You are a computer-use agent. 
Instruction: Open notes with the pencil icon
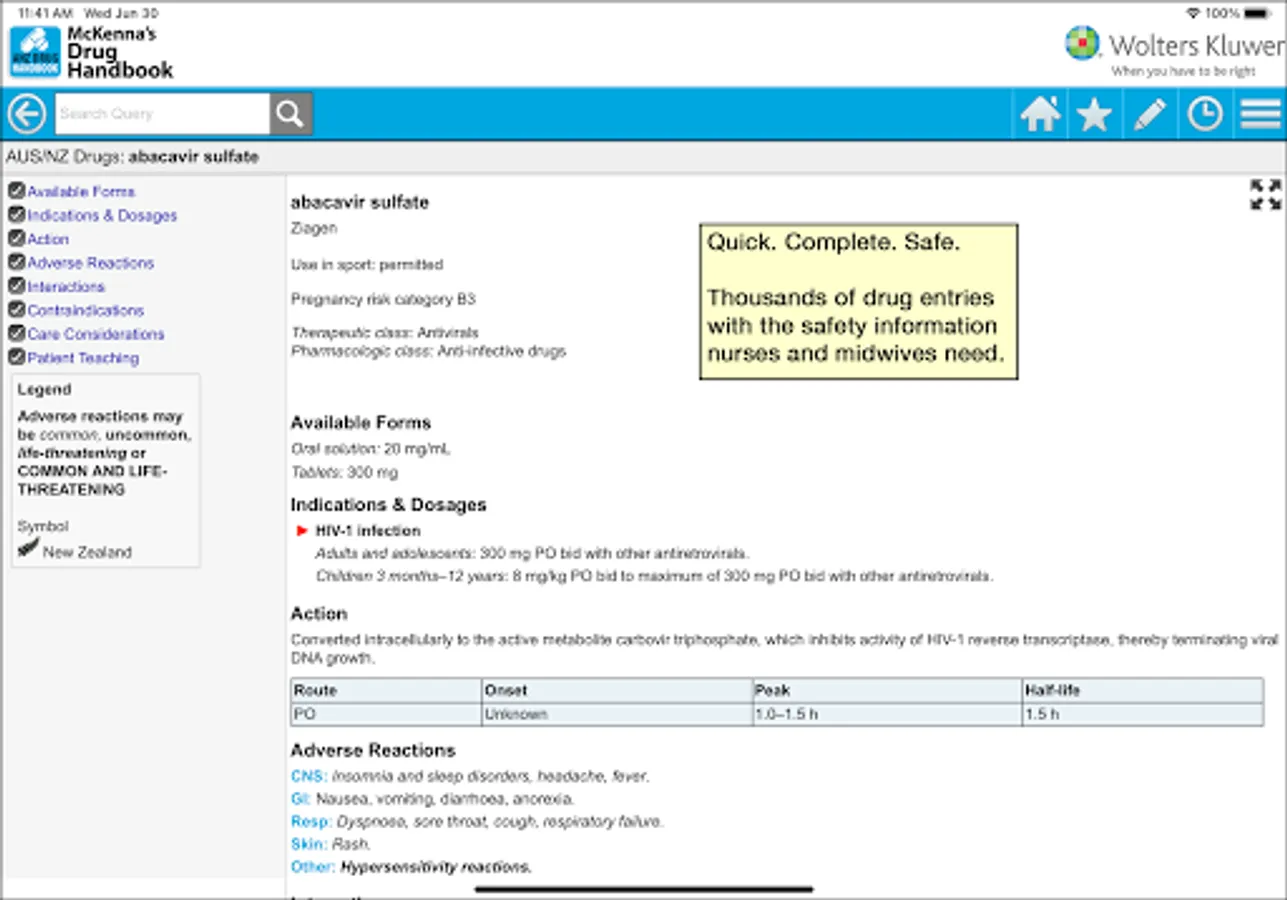(1150, 114)
